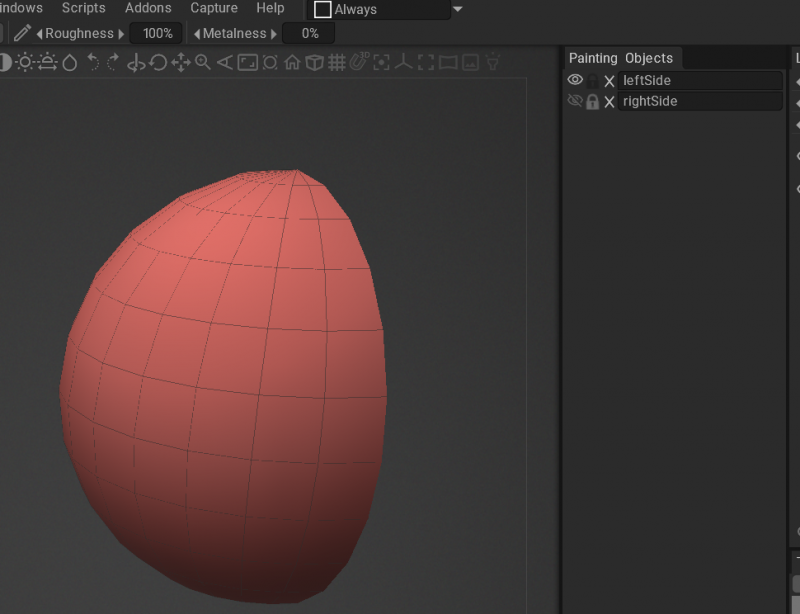
Task: Select the four-arrow move camera icon
Action: click(x=181, y=63)
